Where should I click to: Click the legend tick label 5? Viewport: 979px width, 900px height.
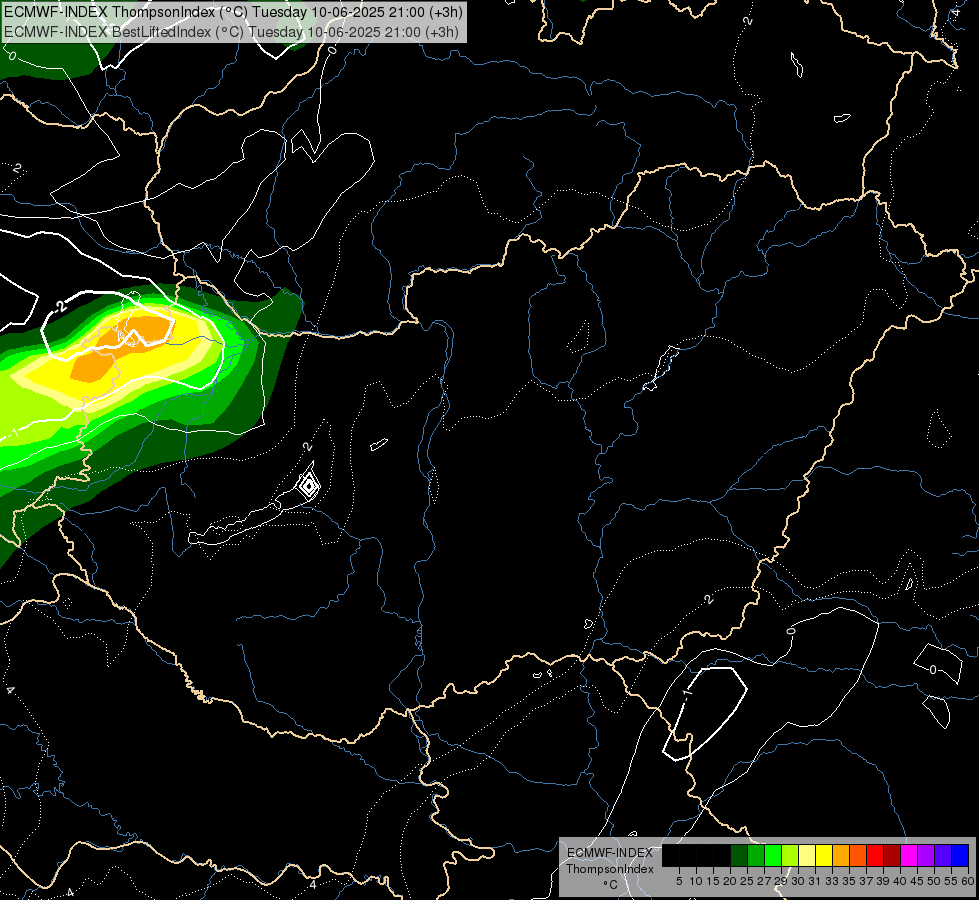pos(679,881)
